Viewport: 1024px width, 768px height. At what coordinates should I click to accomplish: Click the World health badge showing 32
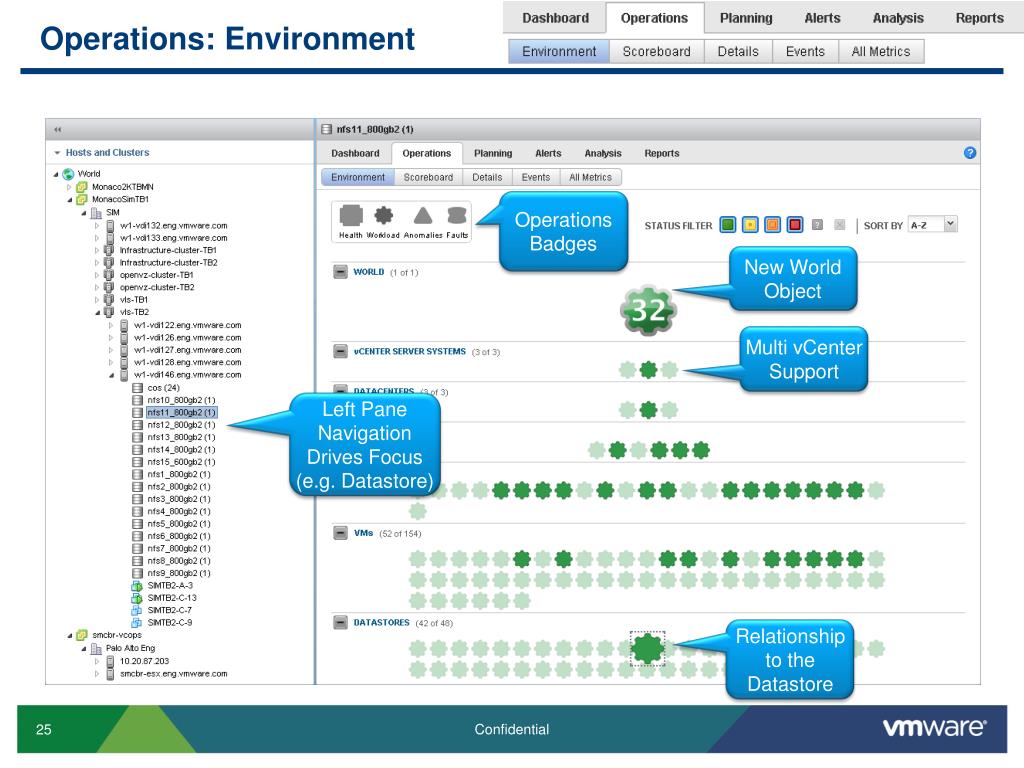648,310
